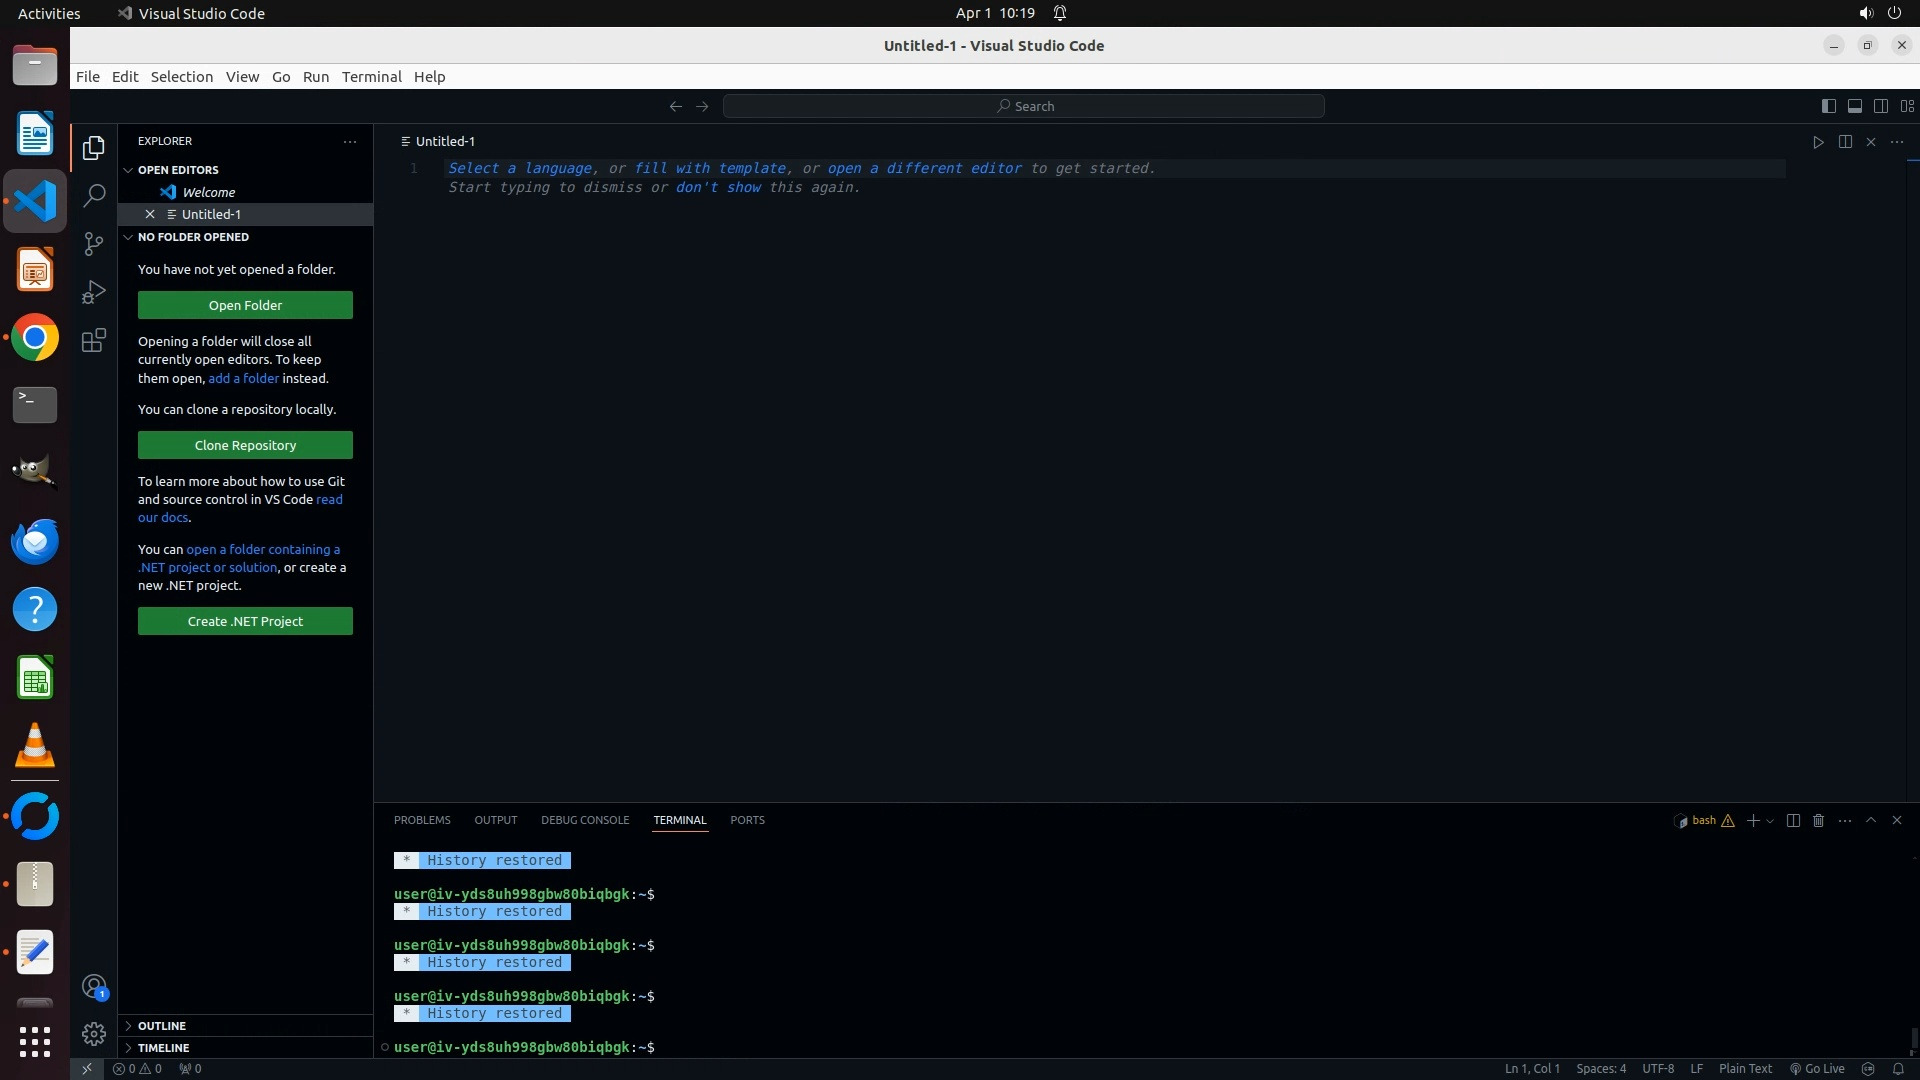This screenshot has height=1080, width=1920.
Task: Open the Search view in activity bar
Action: 94,196
